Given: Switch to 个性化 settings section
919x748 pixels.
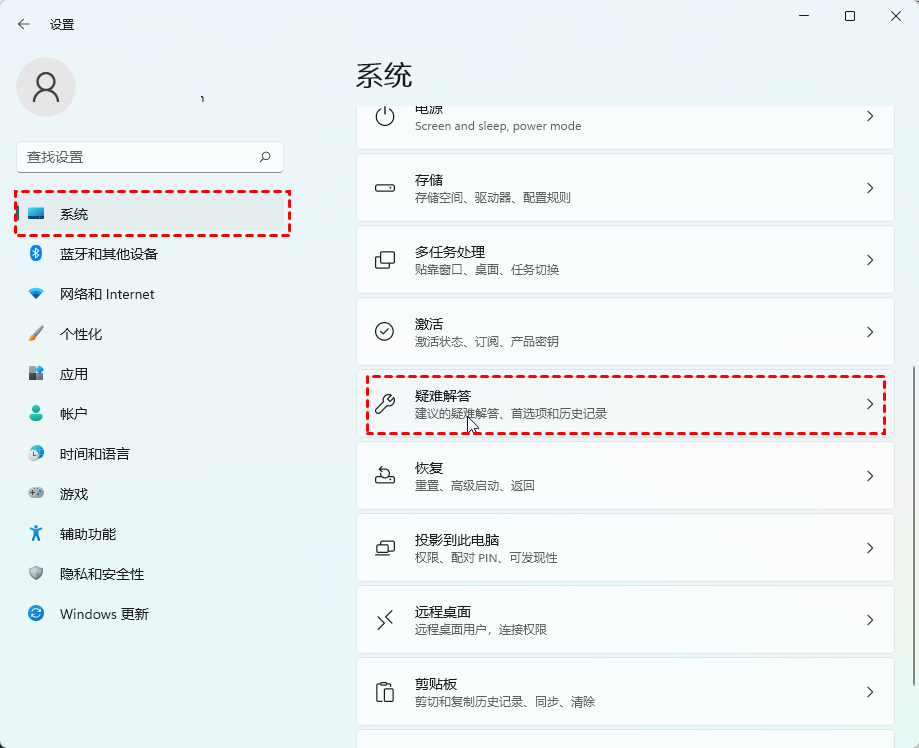Looking at the screenshot, I should 81,334.
